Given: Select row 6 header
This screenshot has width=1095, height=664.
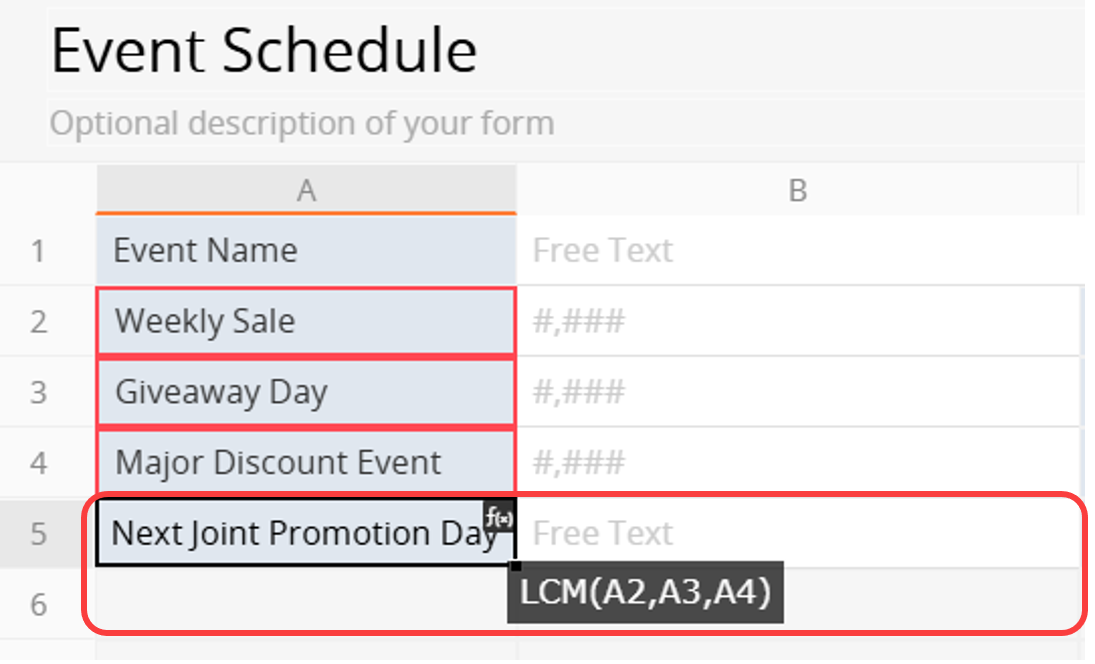Looking at the screenshot, I should pos(38,604).
